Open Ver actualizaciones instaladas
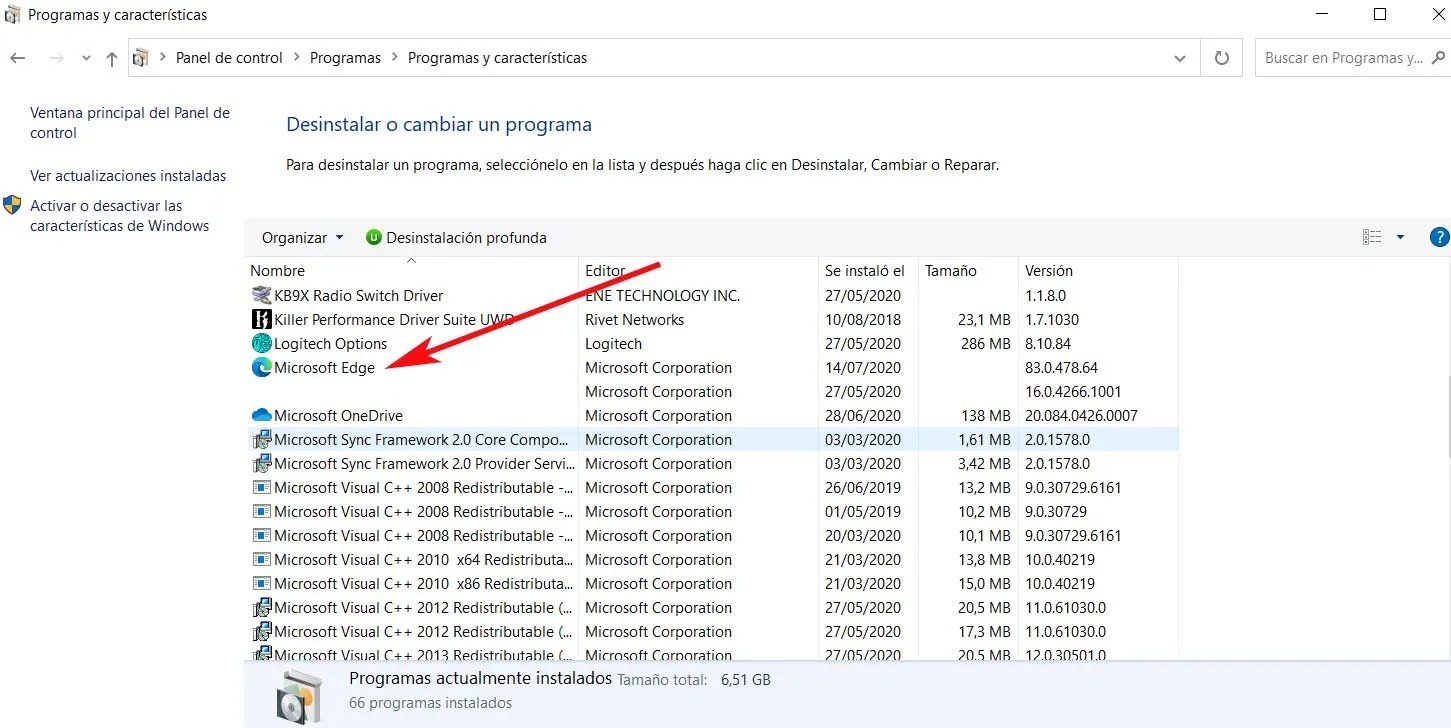Viewport: 1451px width, 728px height. pyautogui.click(x=127, y=175)
